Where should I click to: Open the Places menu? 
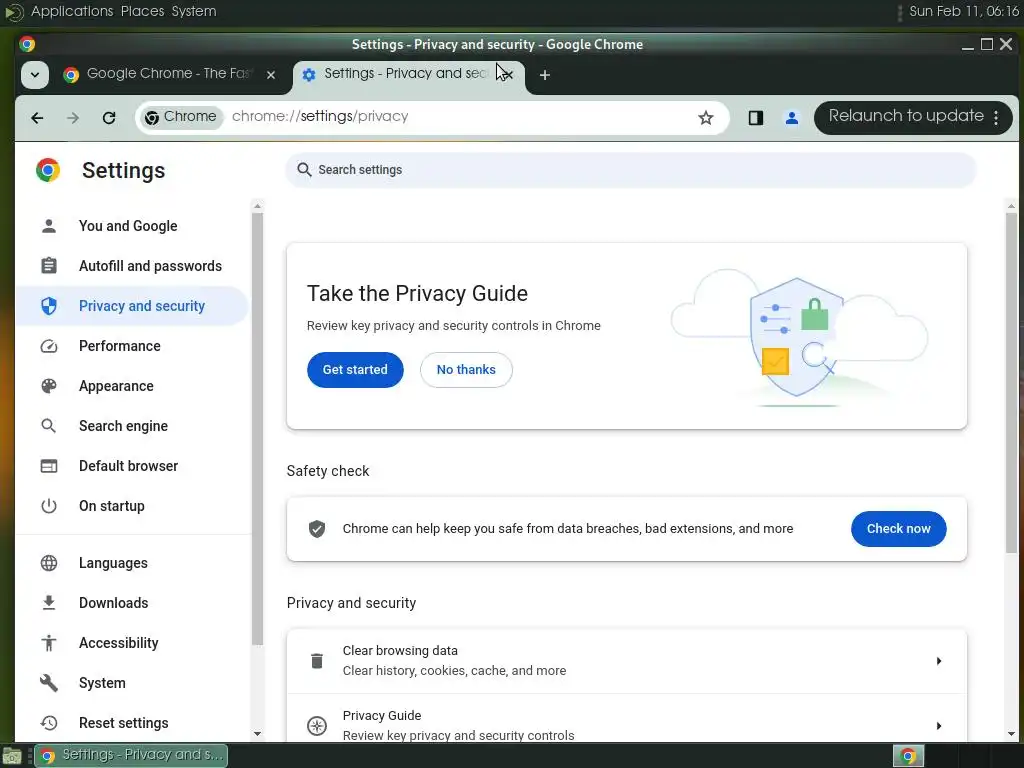point(142,11)
